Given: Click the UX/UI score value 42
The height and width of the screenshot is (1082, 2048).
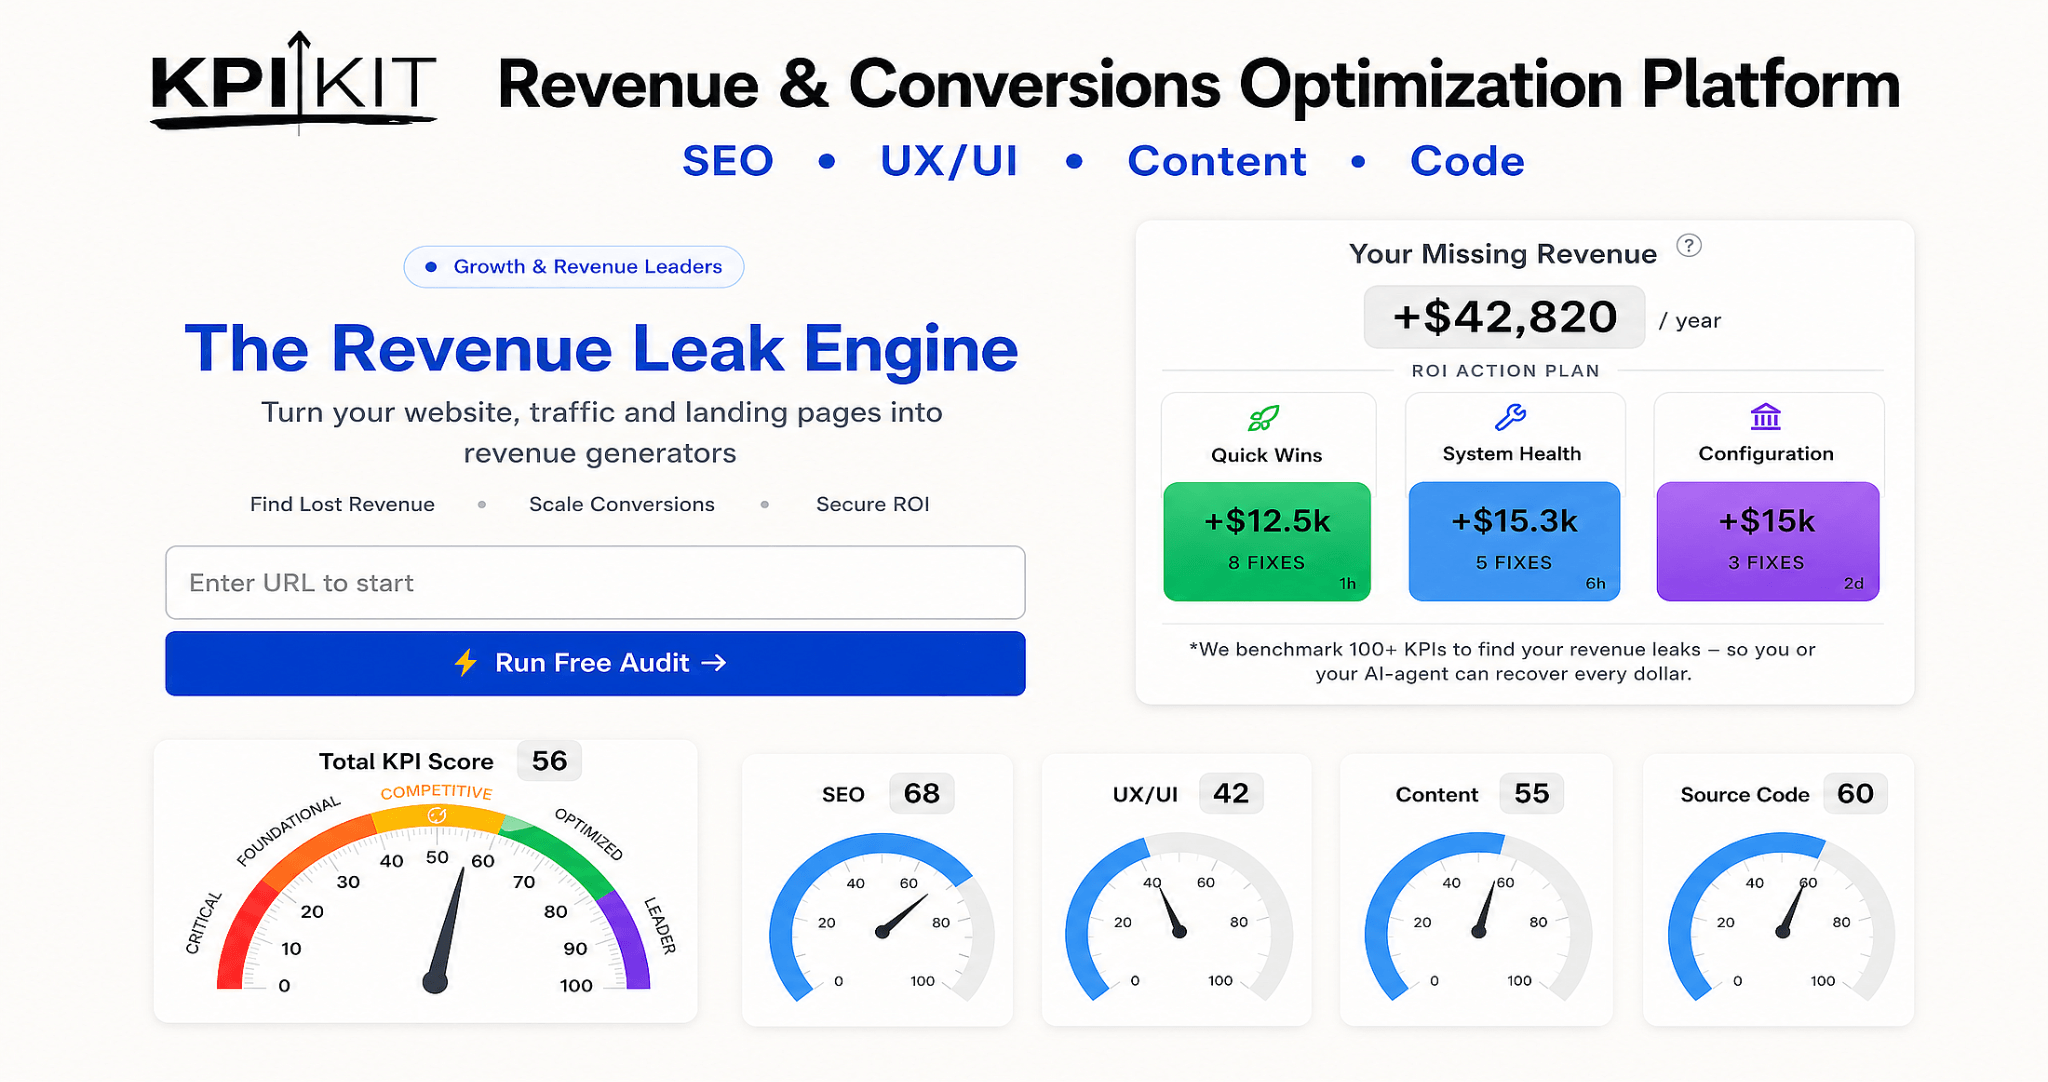Looking at the screenshot, I should [1231, 794].
